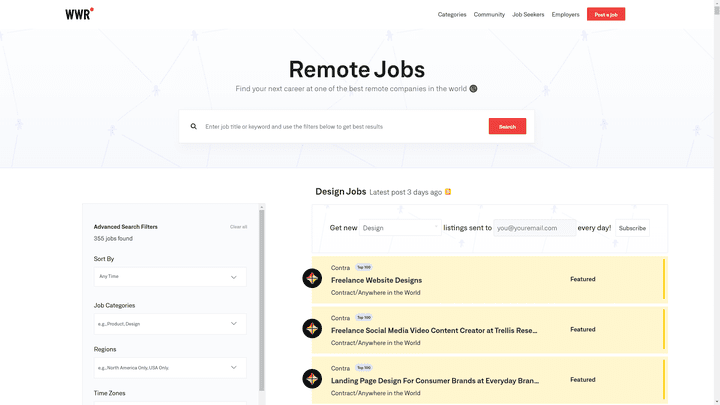
Task: Open the Categories menu
Action: [452, 15]
